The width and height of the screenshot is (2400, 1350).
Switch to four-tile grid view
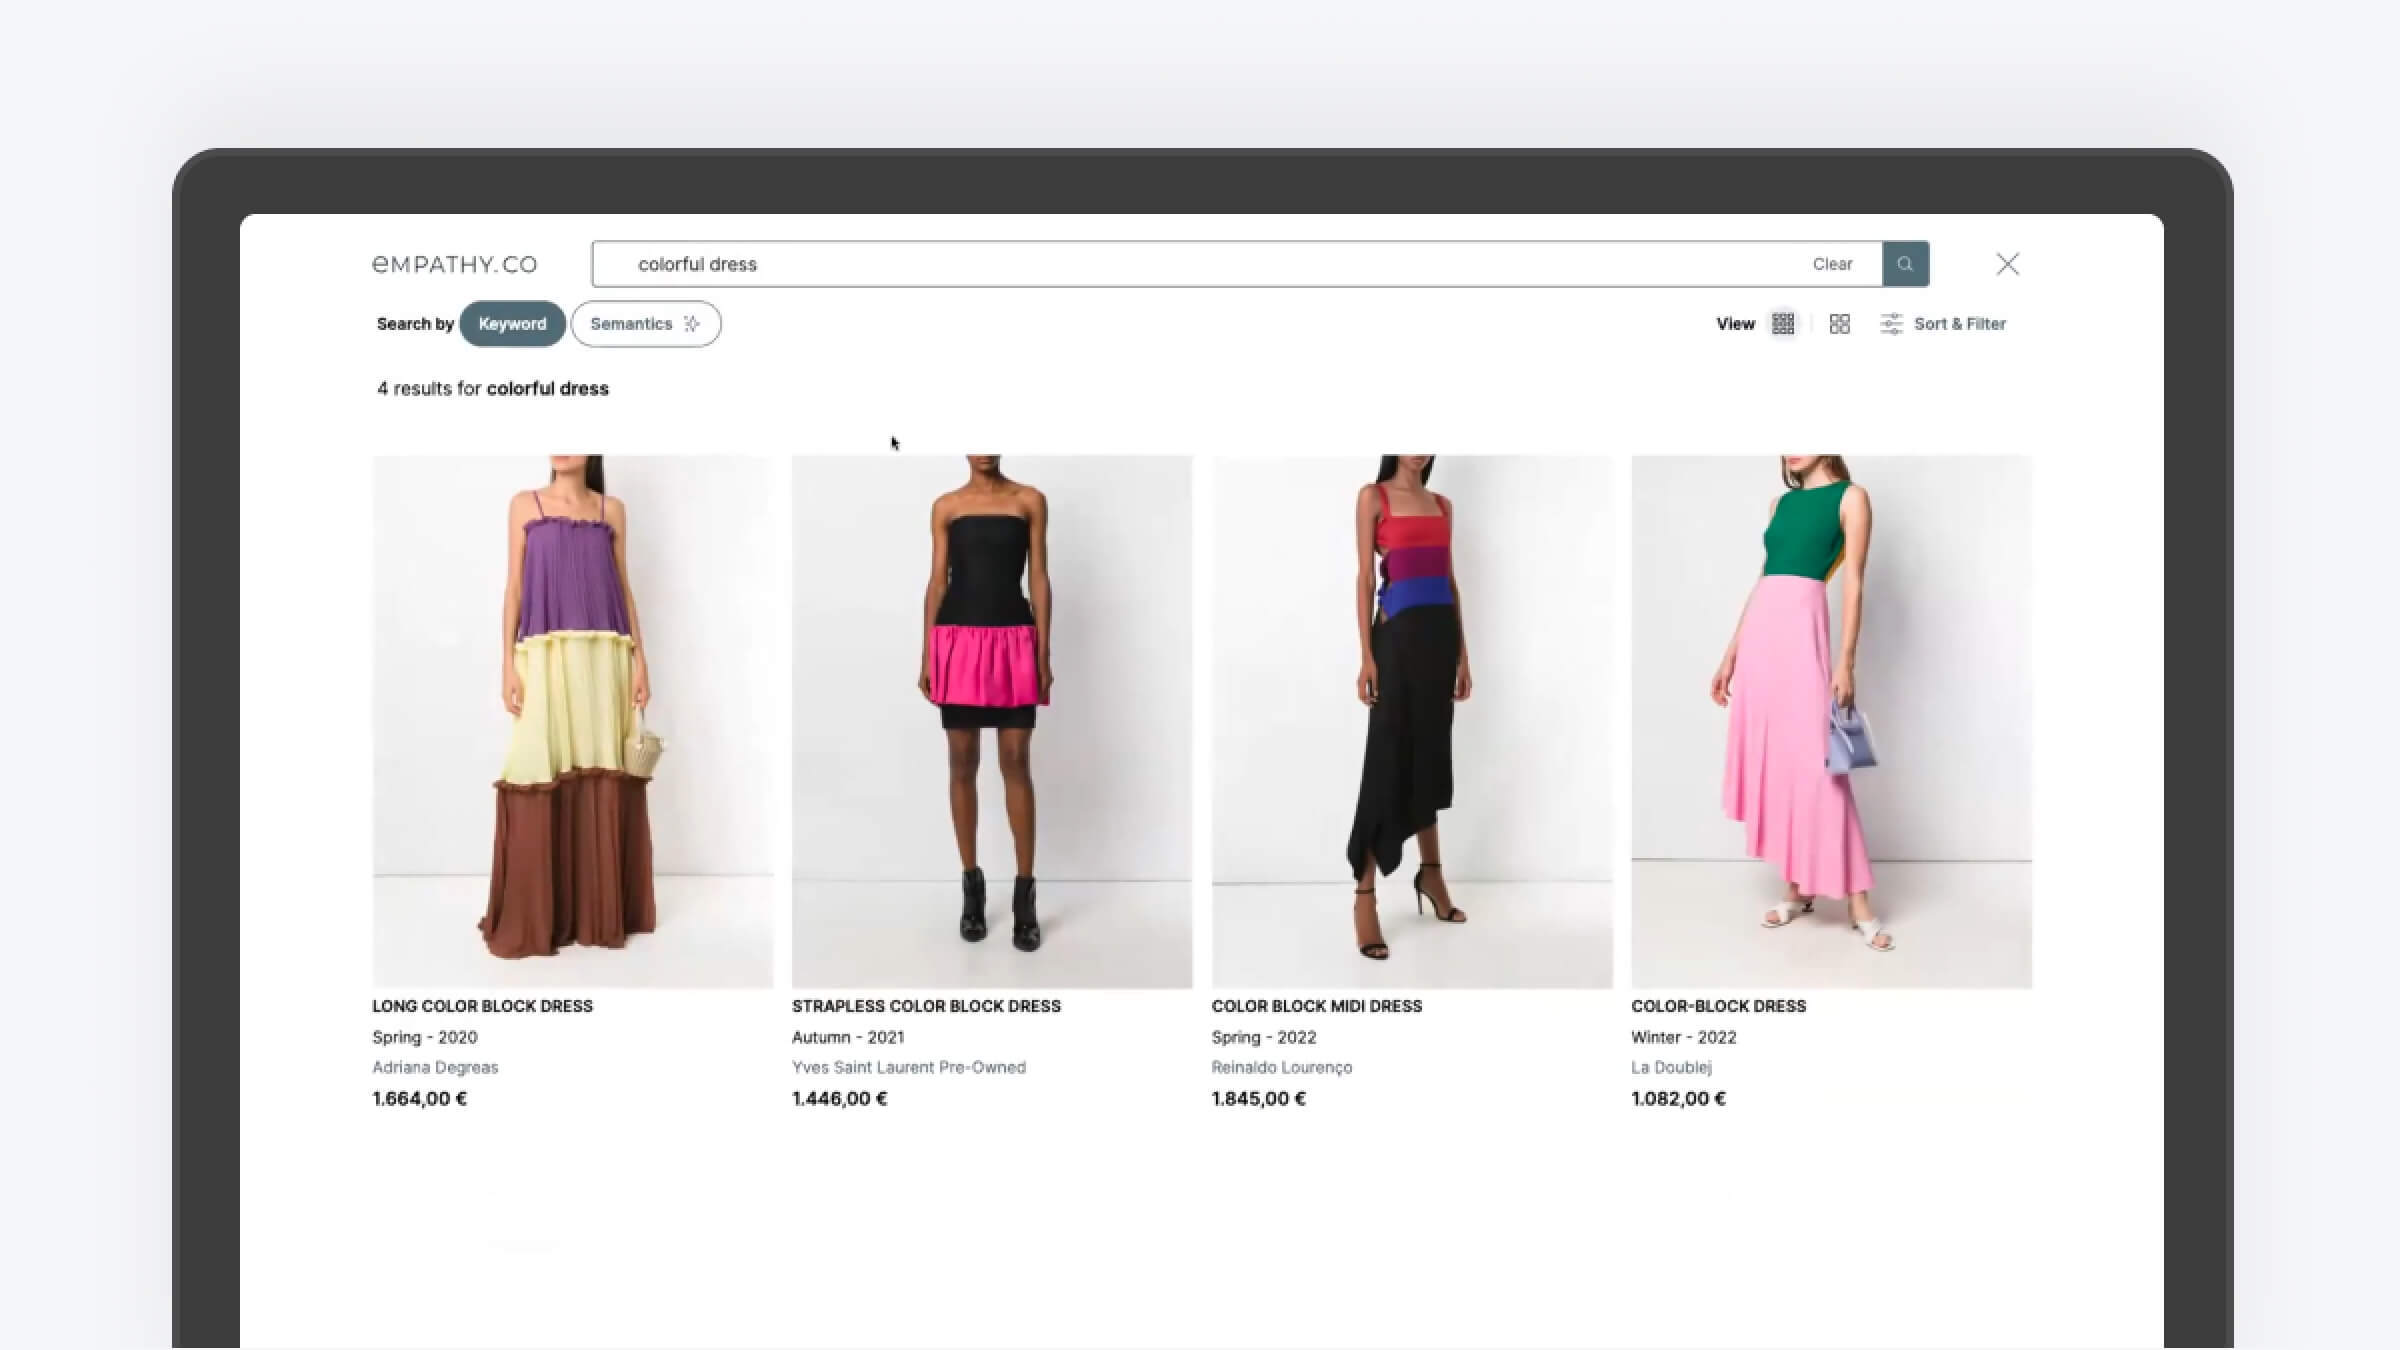[x=1839, y=324]
